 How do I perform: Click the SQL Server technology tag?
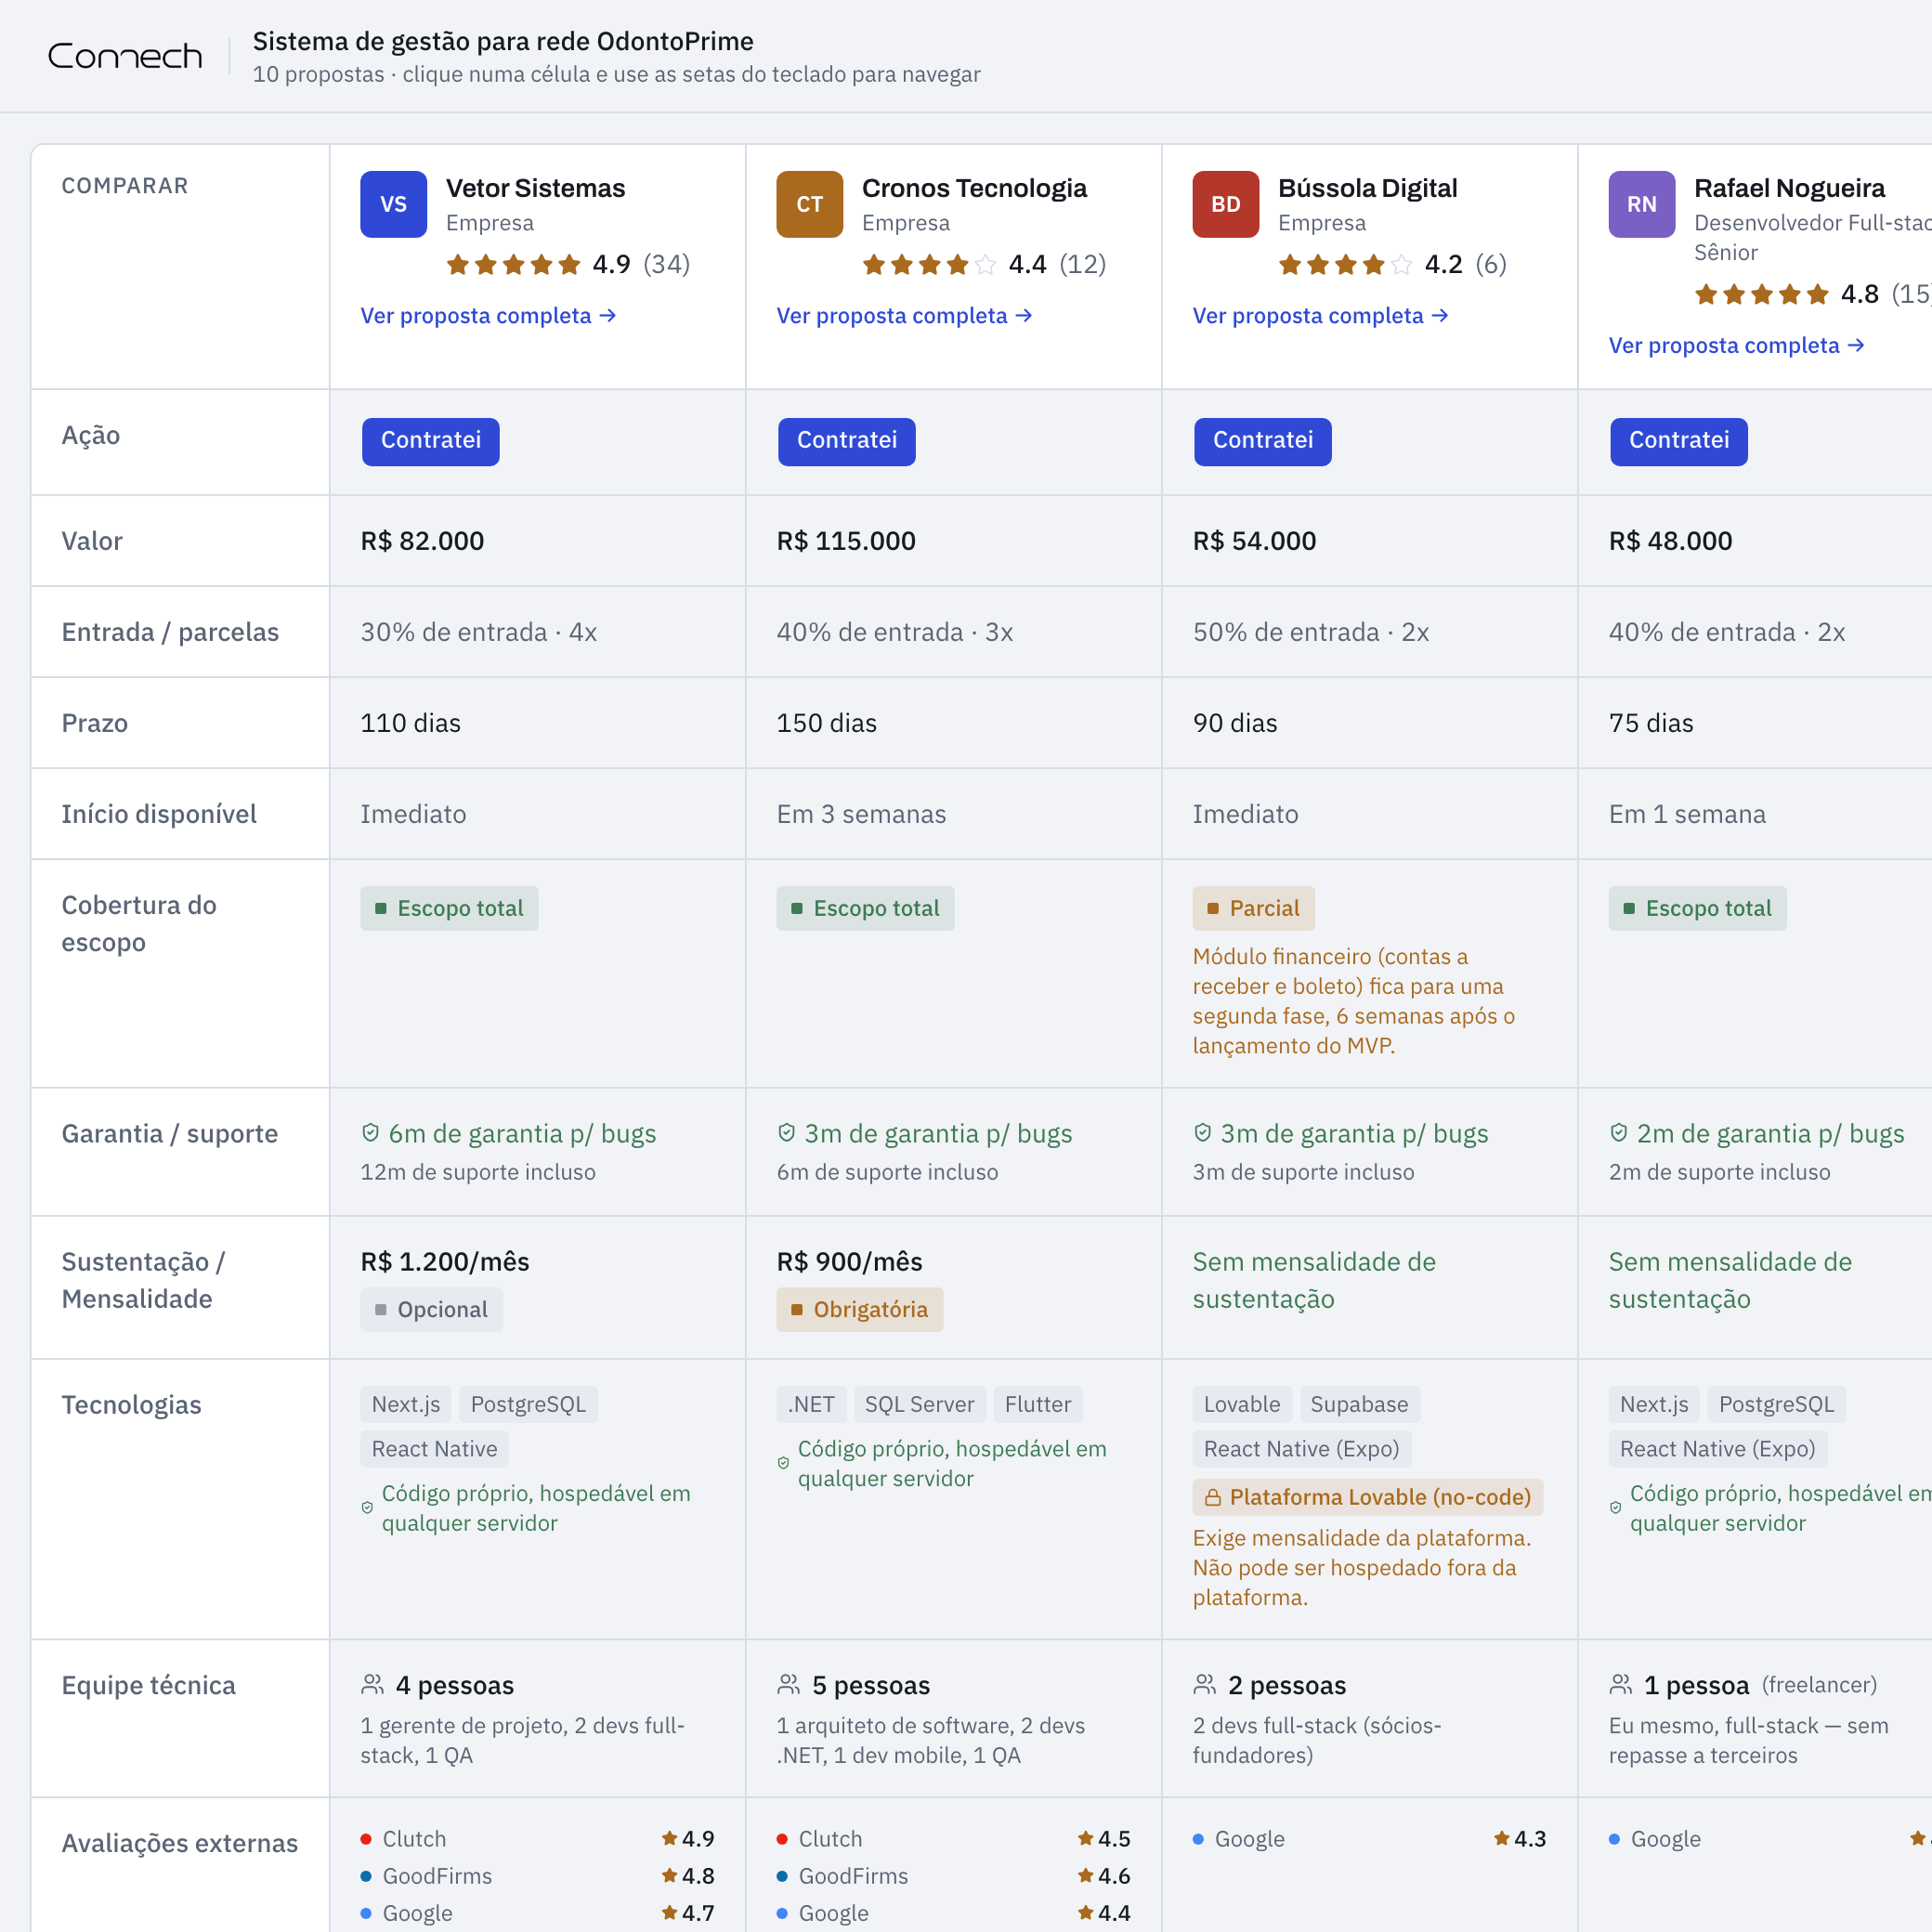pyautogui.click(x=919, y=1404)
